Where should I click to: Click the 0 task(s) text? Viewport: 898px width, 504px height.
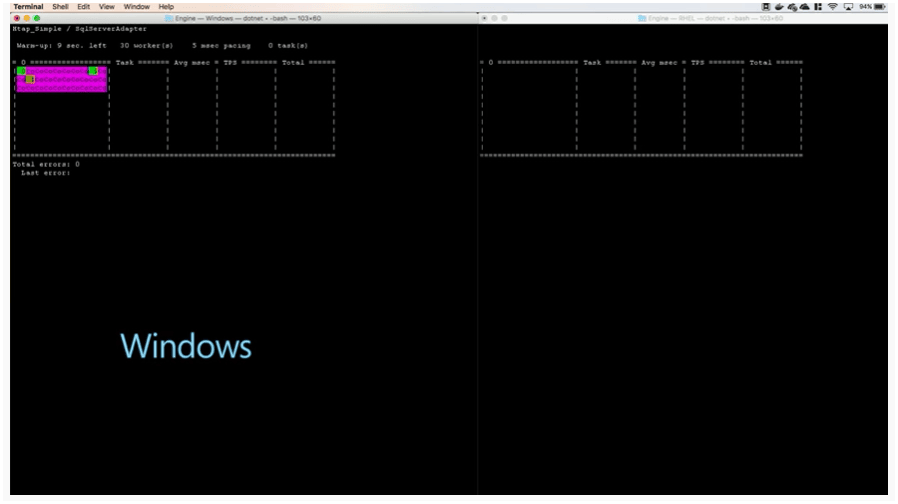pyautogui.click(x=288, y=46)
